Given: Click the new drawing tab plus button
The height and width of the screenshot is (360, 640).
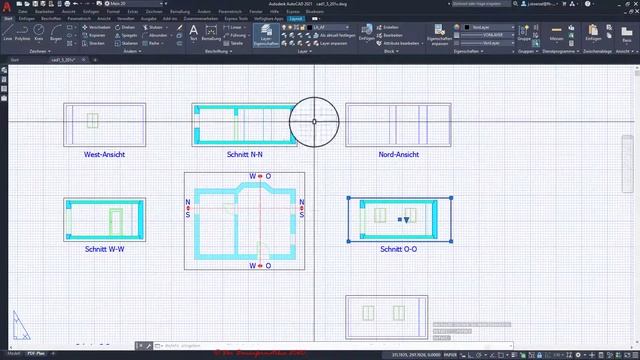Looking at the screenshot, I should tap(95, 60).
